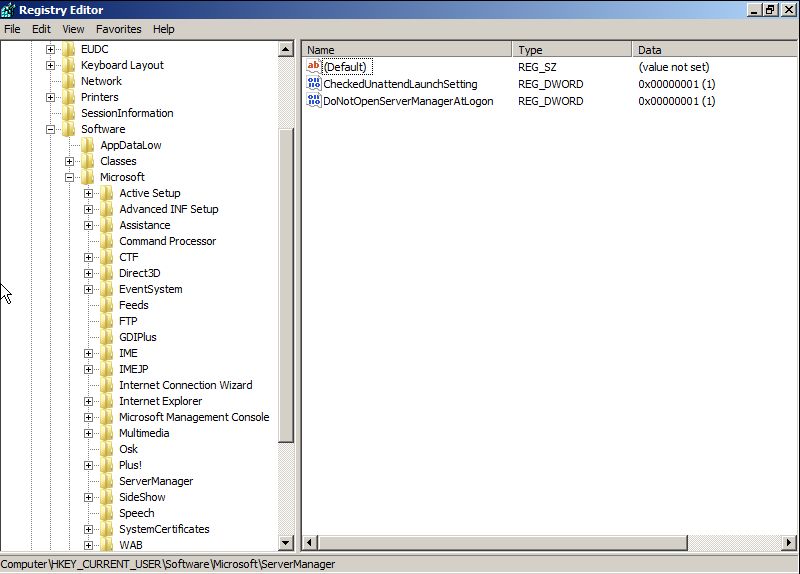Expand the SystemCertificates key
Image resolution: width=800 pixels, height=574 pixels.
(x=88, y=530)
